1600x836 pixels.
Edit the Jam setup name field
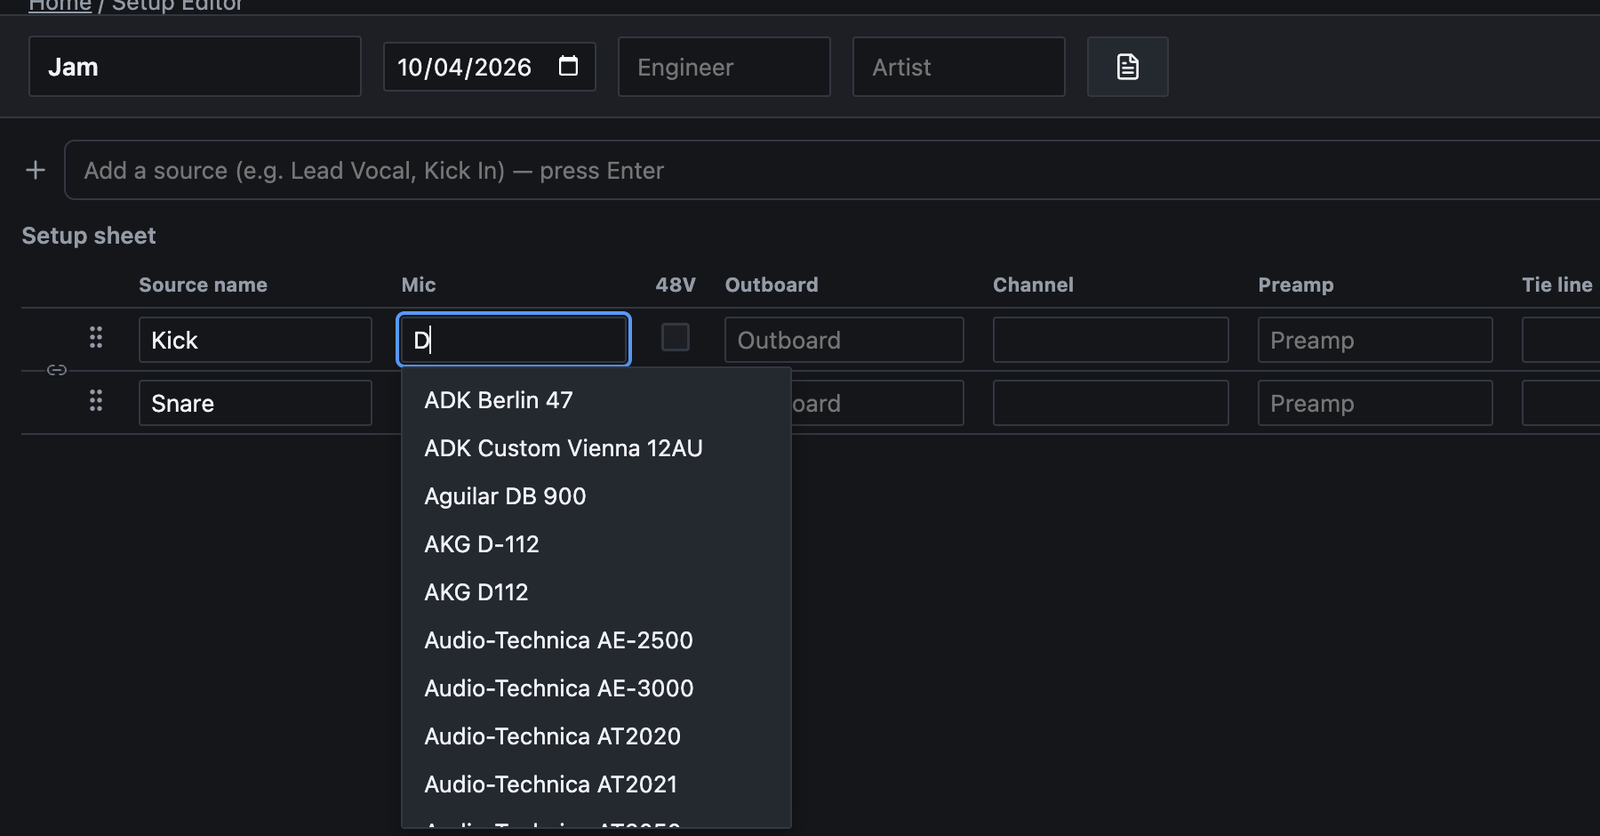click(195, 67)
